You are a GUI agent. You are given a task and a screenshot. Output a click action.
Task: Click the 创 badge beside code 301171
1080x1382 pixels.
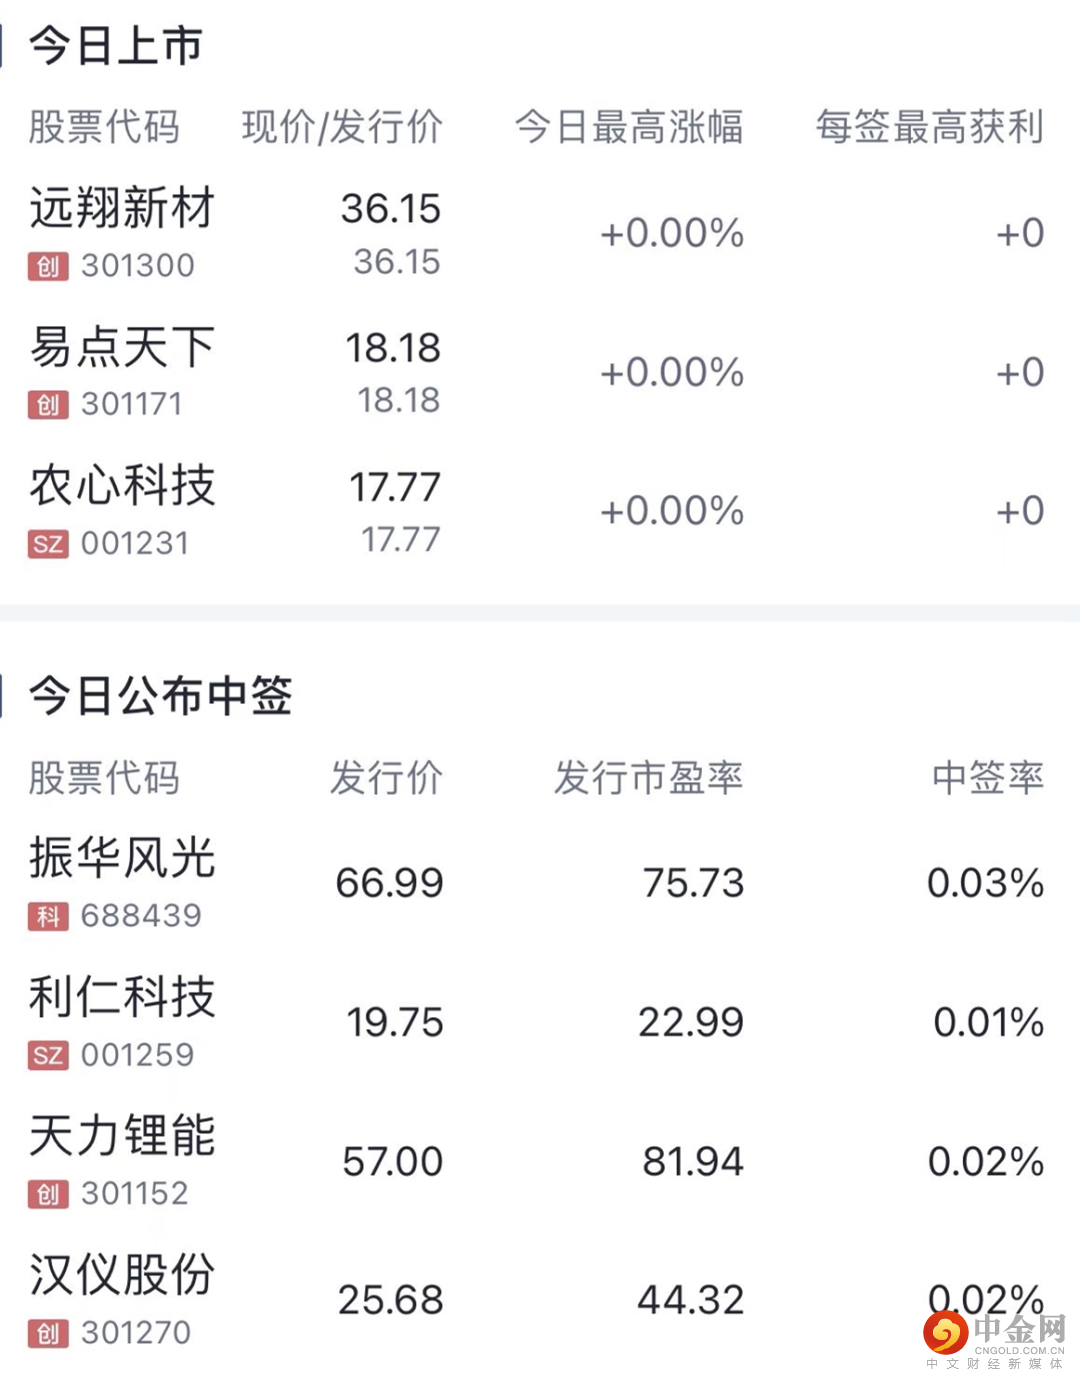[x=48, y=405]
